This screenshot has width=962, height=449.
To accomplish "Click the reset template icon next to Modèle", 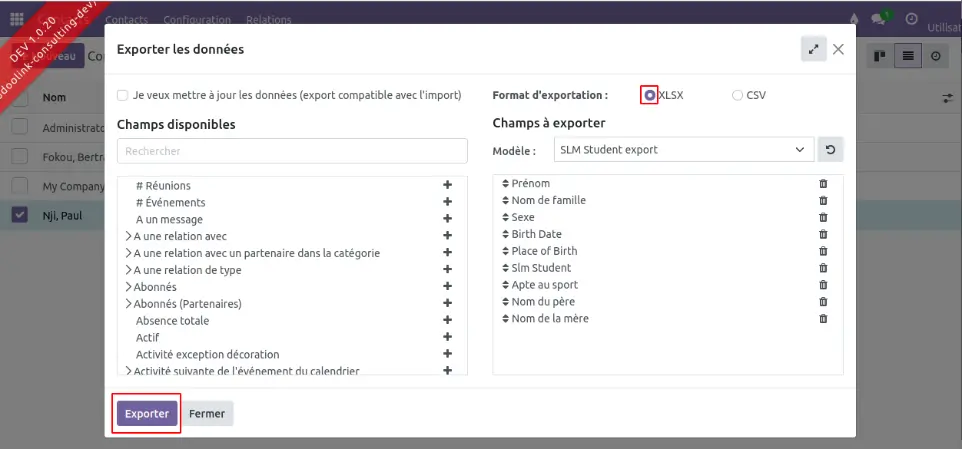I will 830,150.
